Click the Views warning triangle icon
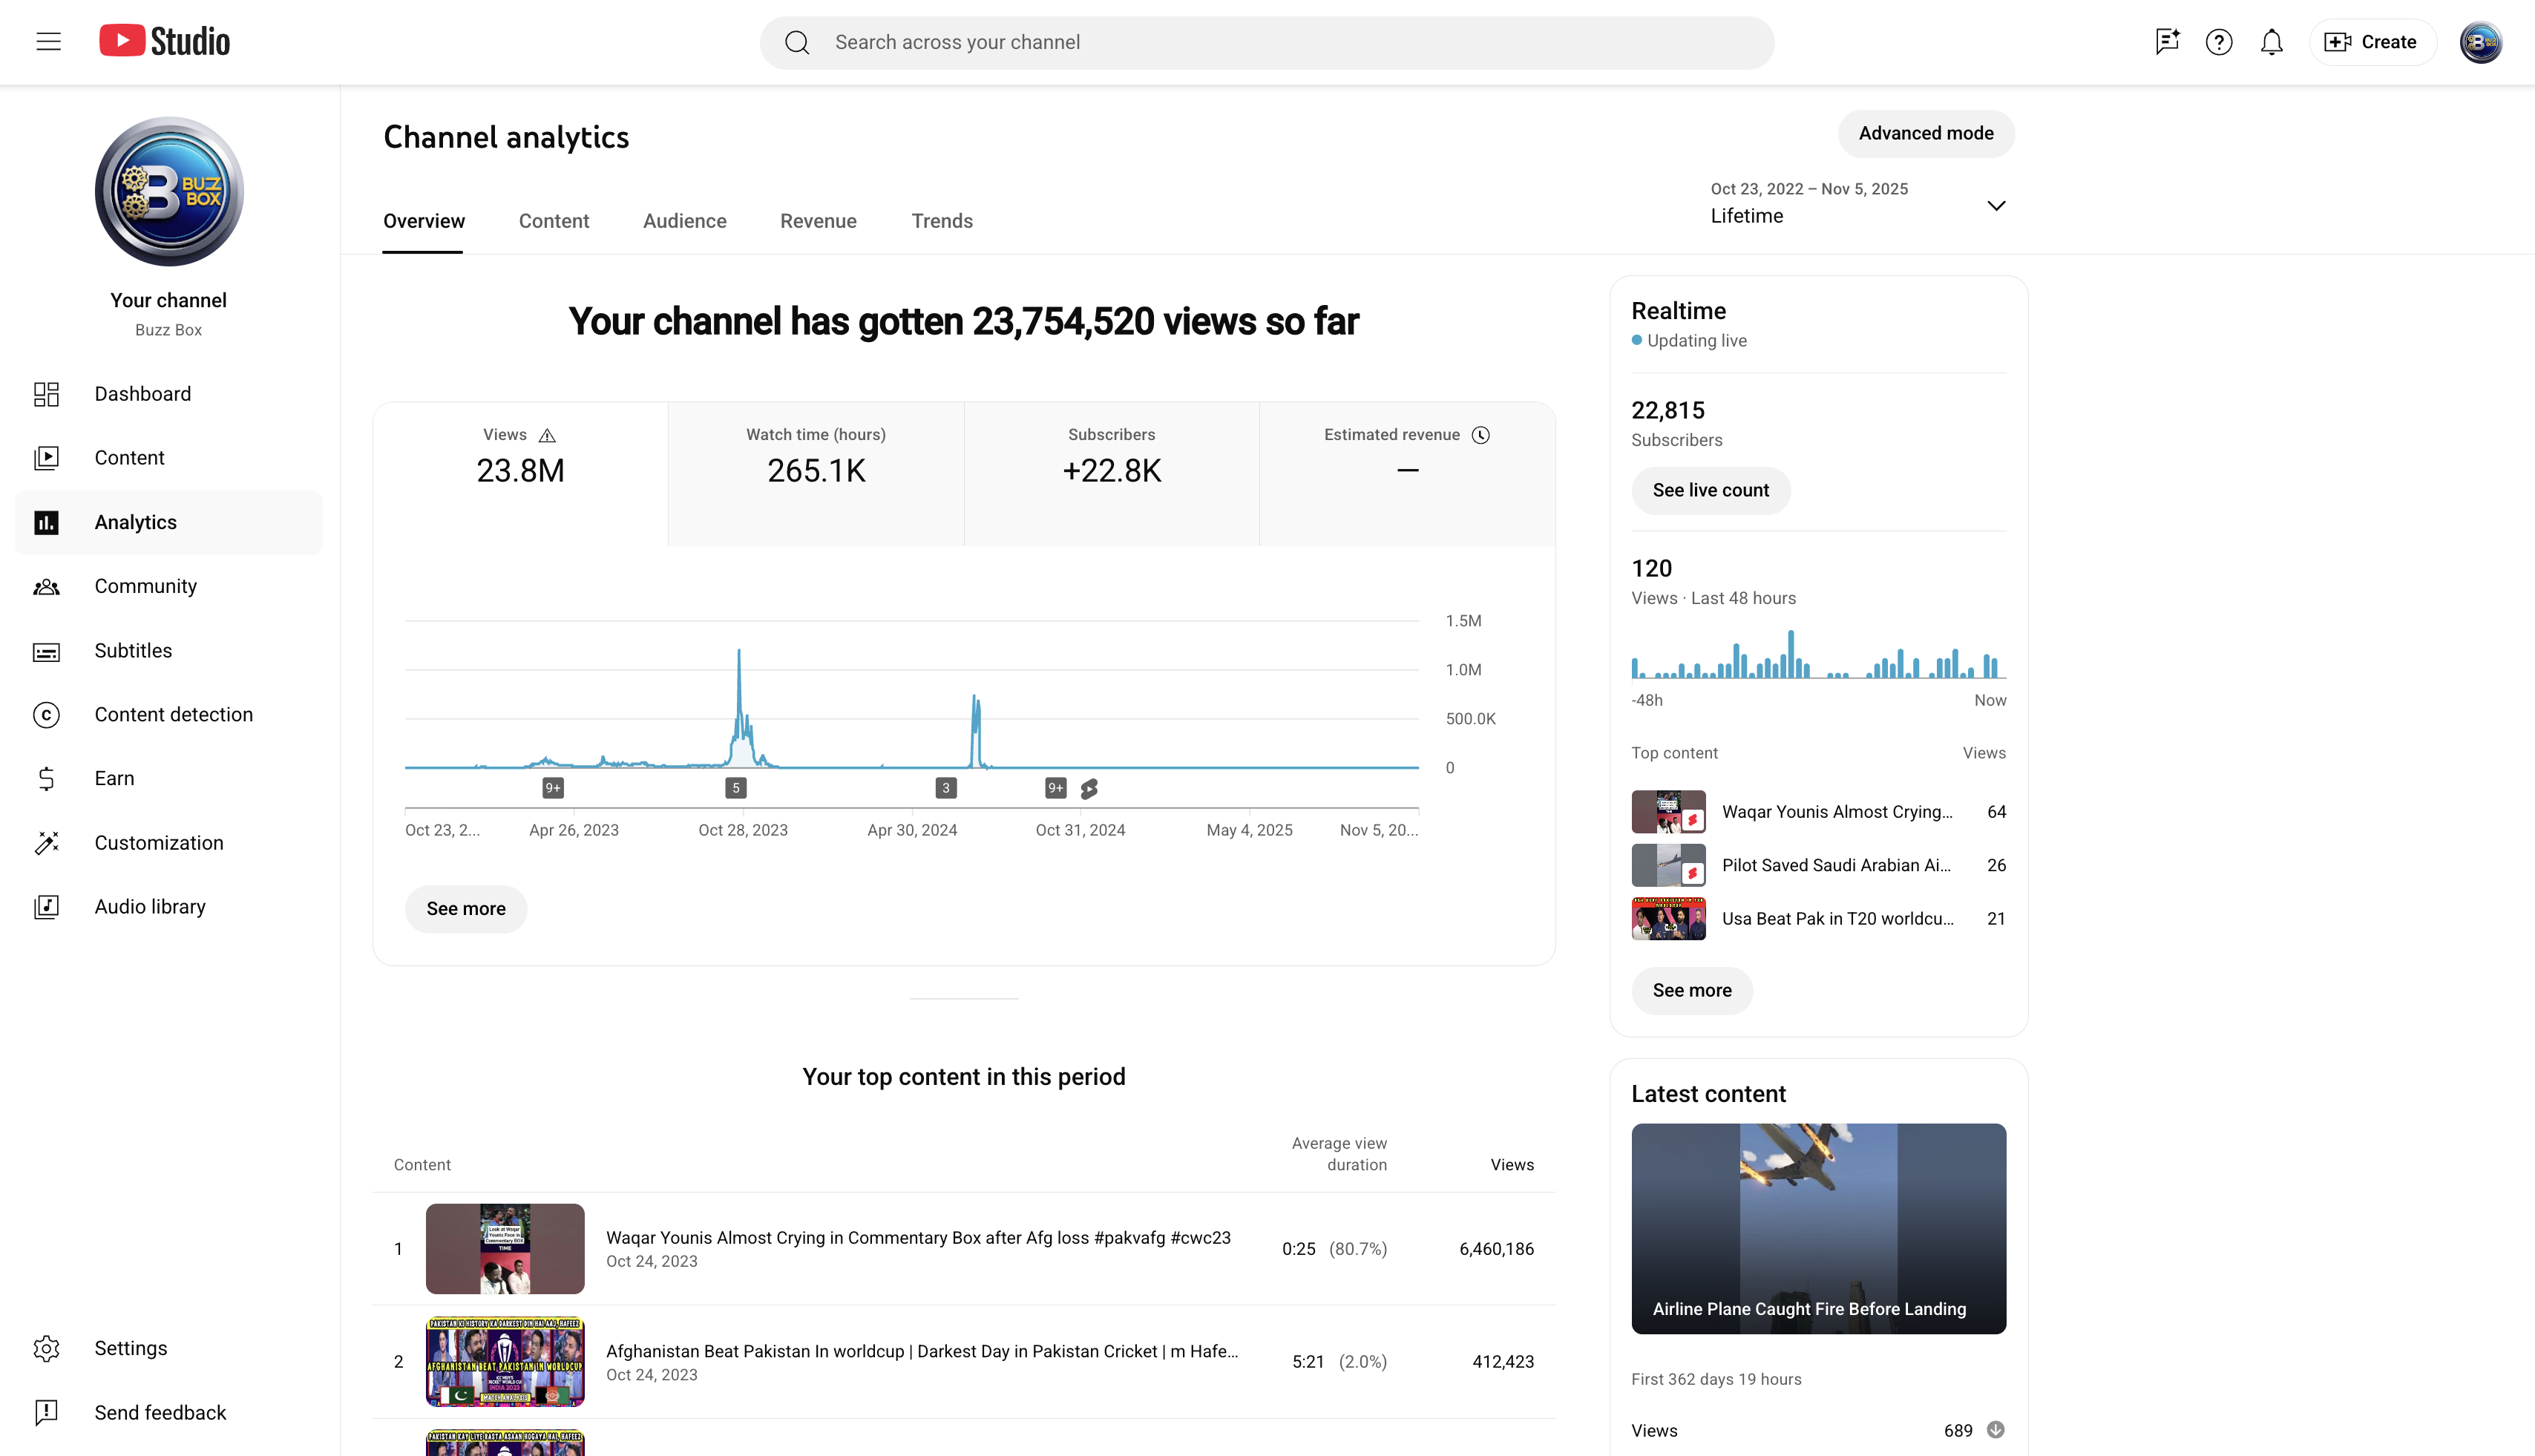Viewport: 2535px width, 1456px height. 547,435
